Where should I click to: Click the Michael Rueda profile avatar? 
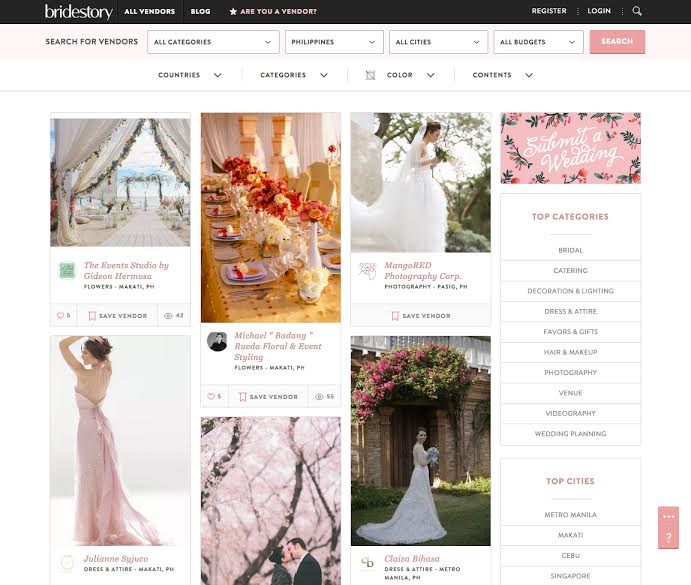[x=217, y=341]
